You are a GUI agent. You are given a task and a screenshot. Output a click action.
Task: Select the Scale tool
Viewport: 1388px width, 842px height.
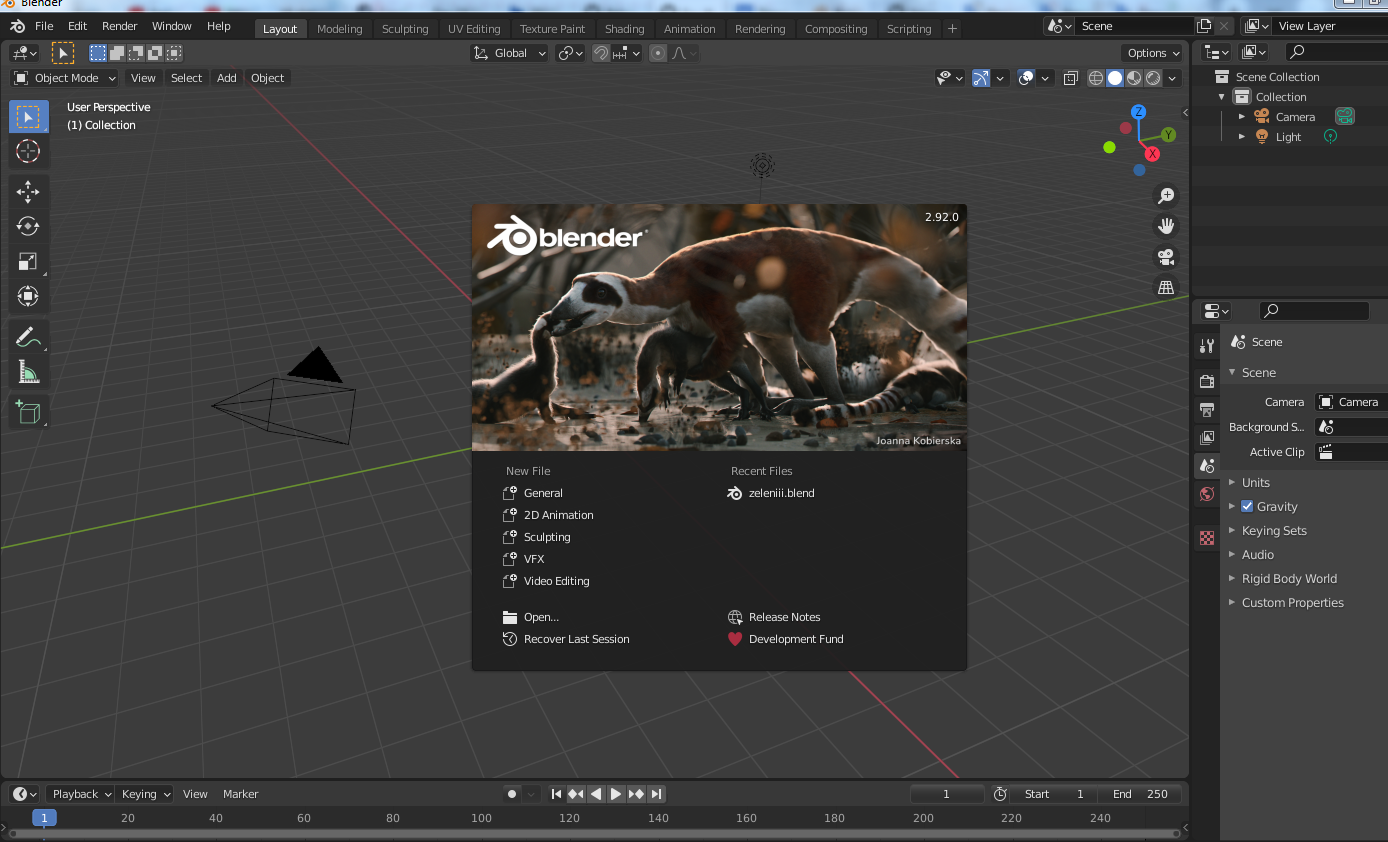point(29,261)
